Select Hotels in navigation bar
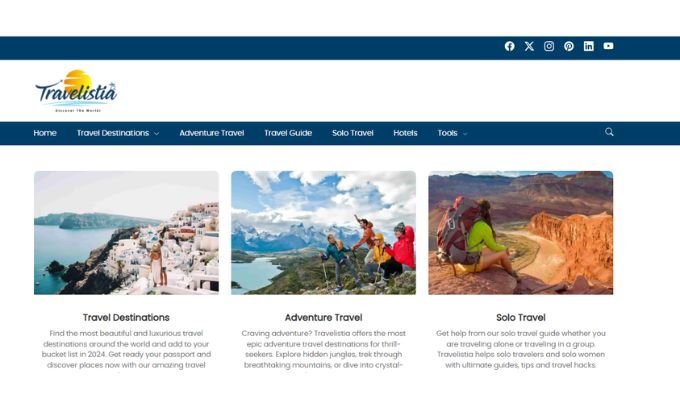The image size is (680, 409). [x=405, y=133]
